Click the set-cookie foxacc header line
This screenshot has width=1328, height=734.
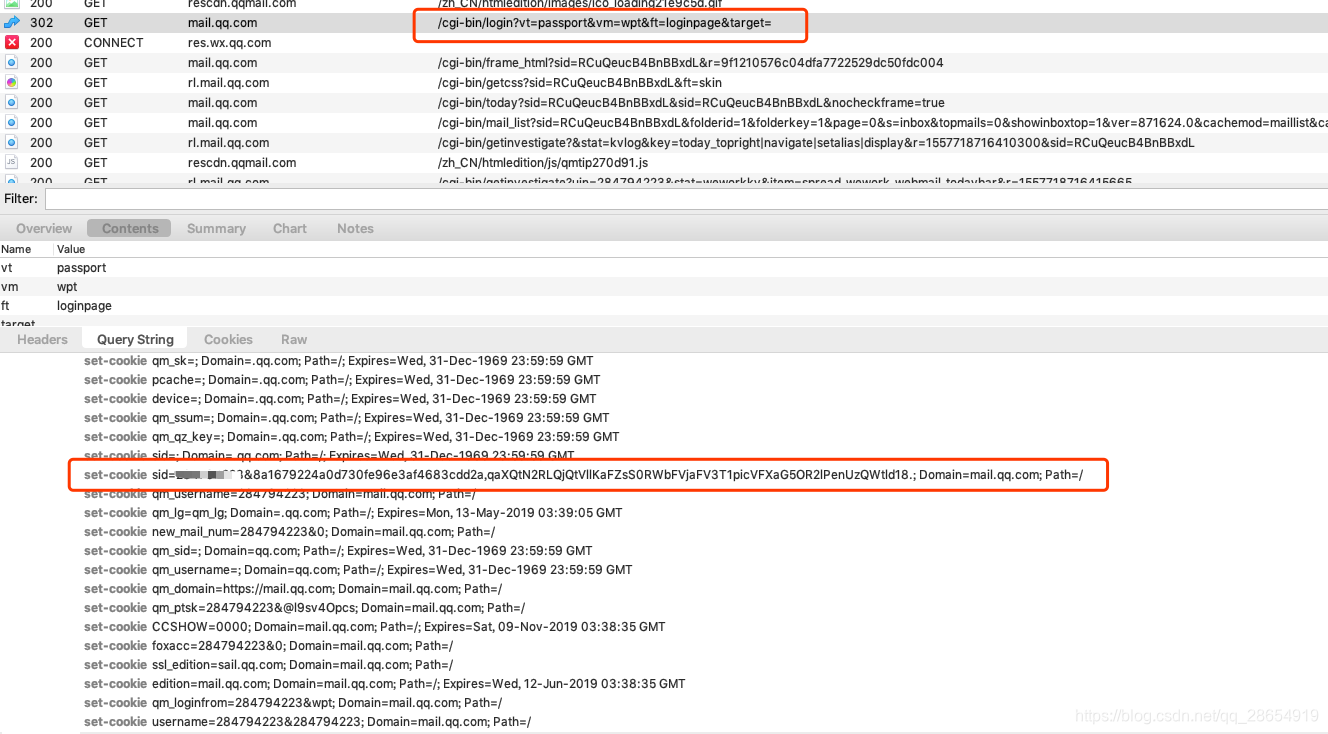pyautogui.click(x=268, y=646)
